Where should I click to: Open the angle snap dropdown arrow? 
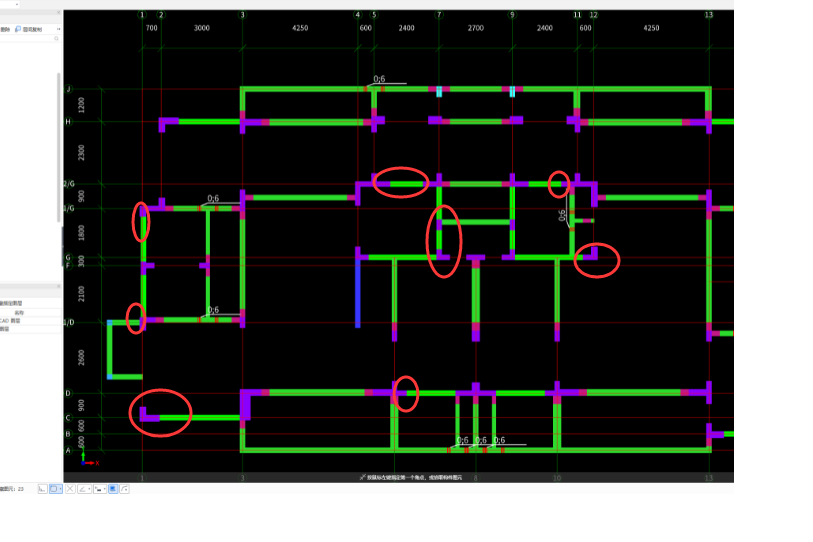click(89, 489)
